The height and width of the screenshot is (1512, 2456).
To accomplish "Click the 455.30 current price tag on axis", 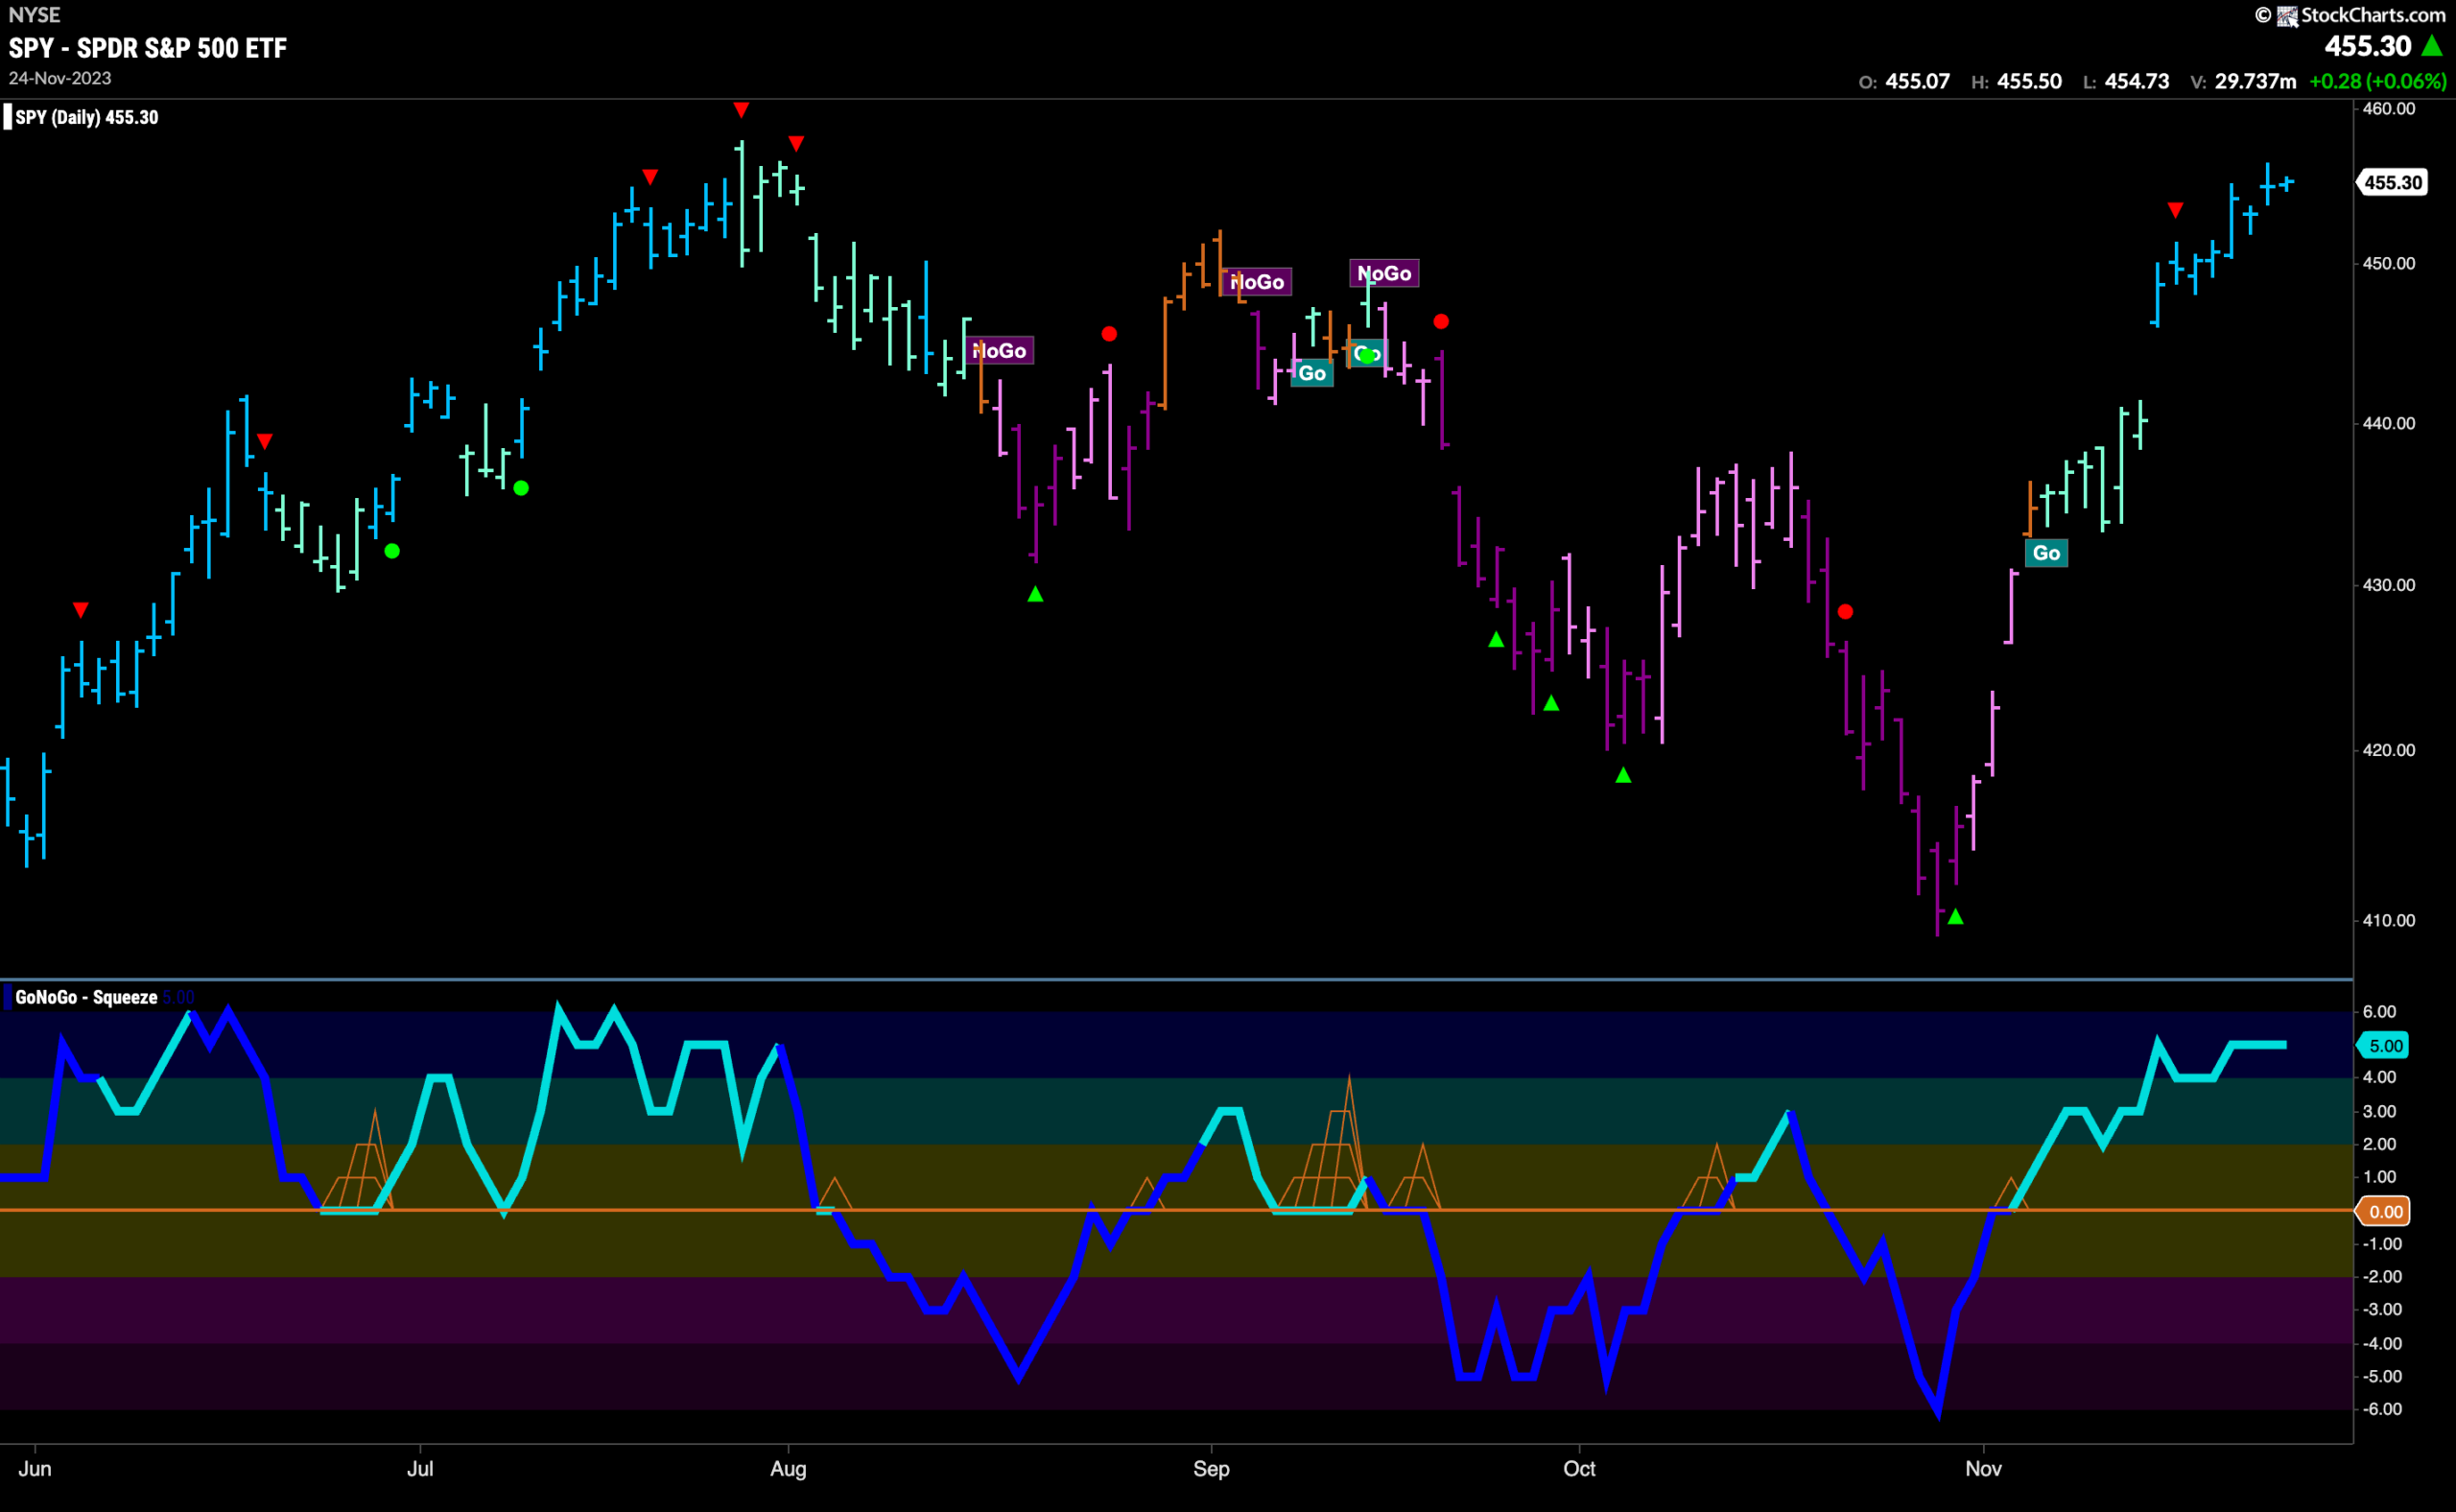I will click(2392, 182).
